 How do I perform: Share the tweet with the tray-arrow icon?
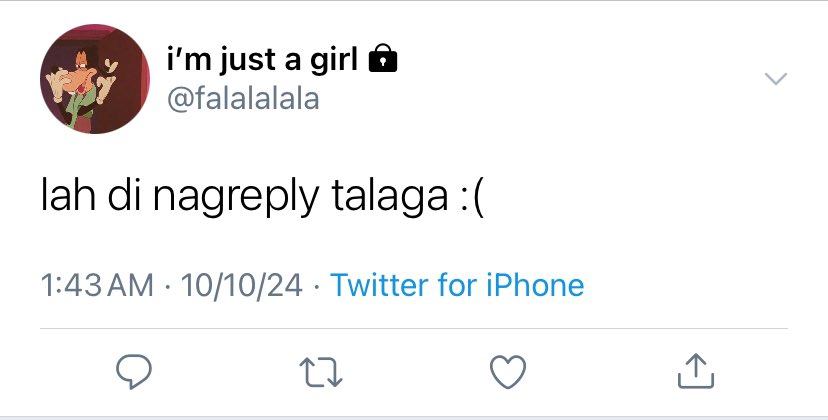[695, 371]
